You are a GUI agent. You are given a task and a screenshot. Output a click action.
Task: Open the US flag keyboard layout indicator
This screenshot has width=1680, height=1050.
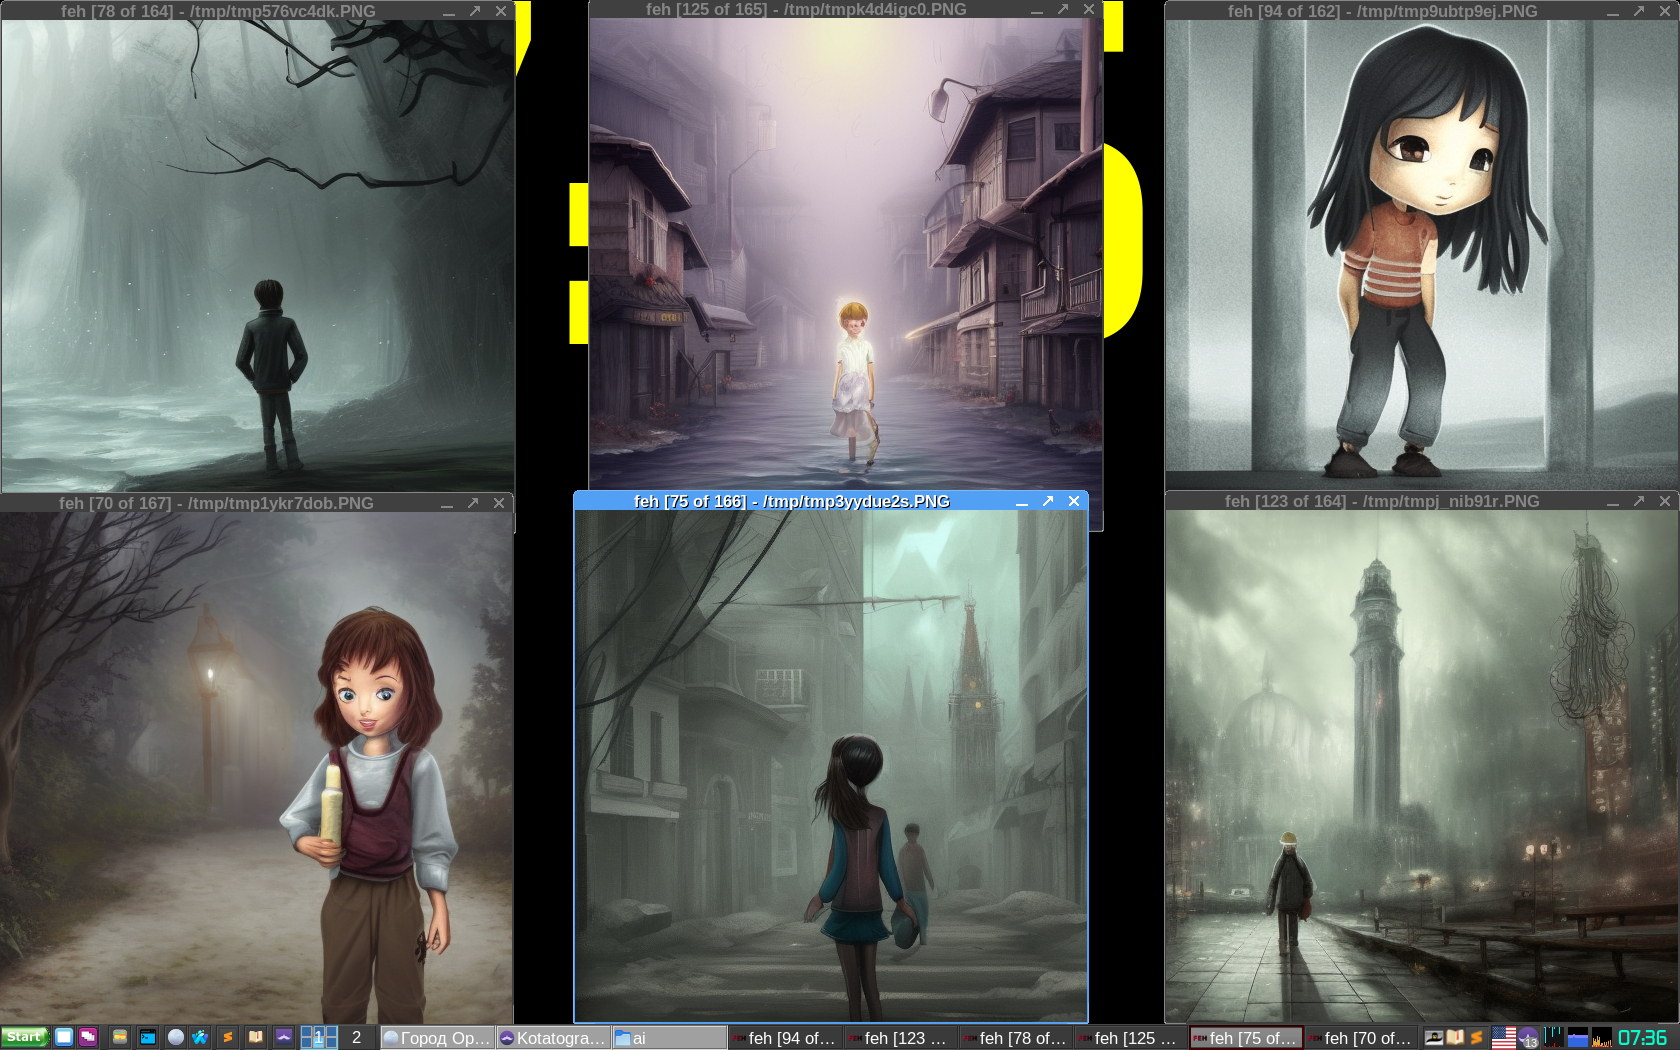pyautogui.click(x=1503, y=1038)
